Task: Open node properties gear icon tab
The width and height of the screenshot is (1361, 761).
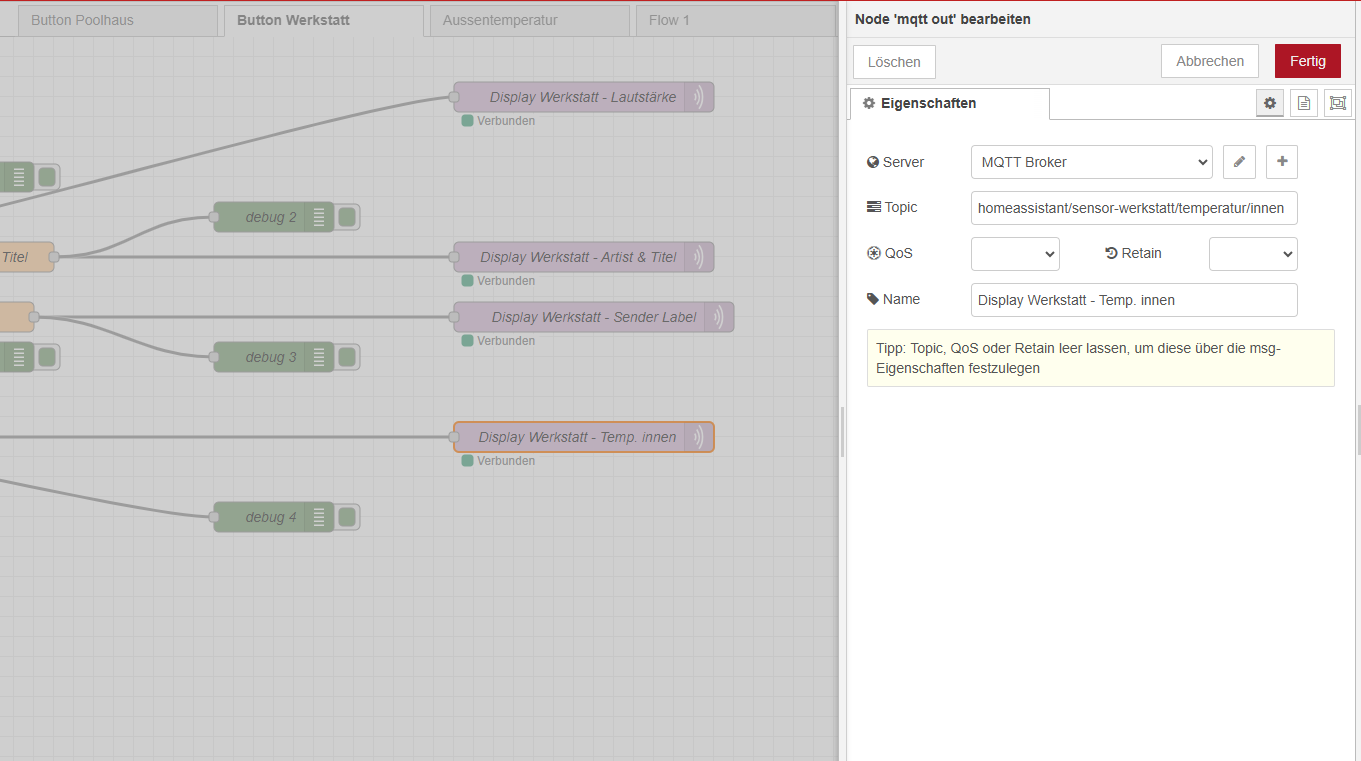Action: (x=1270, y=103)
